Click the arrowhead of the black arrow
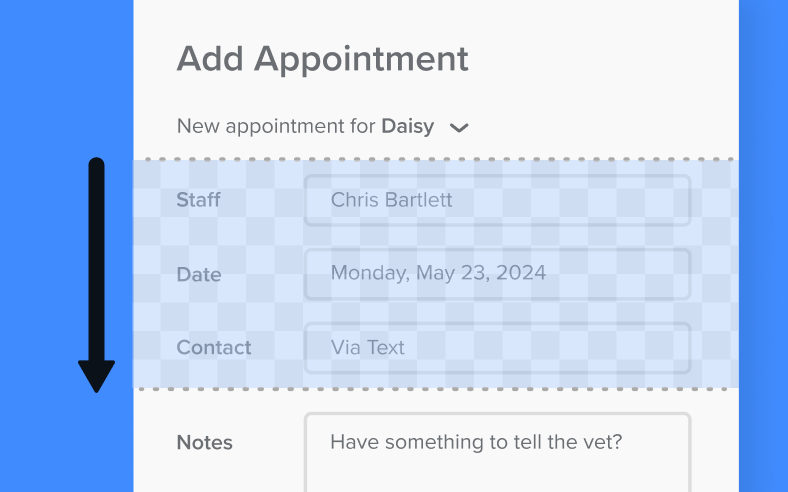788x492 pixels. click(x=97, y=376)
